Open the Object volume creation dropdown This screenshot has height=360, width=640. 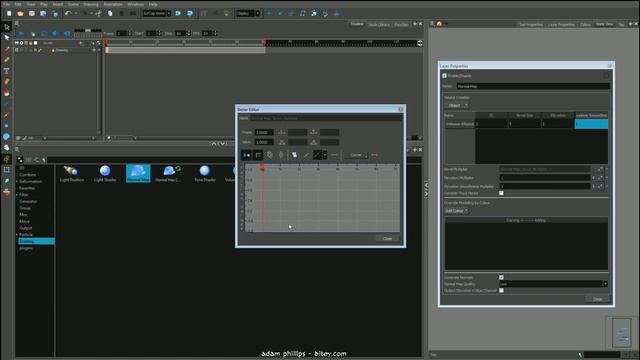click(x=457, y=106)
